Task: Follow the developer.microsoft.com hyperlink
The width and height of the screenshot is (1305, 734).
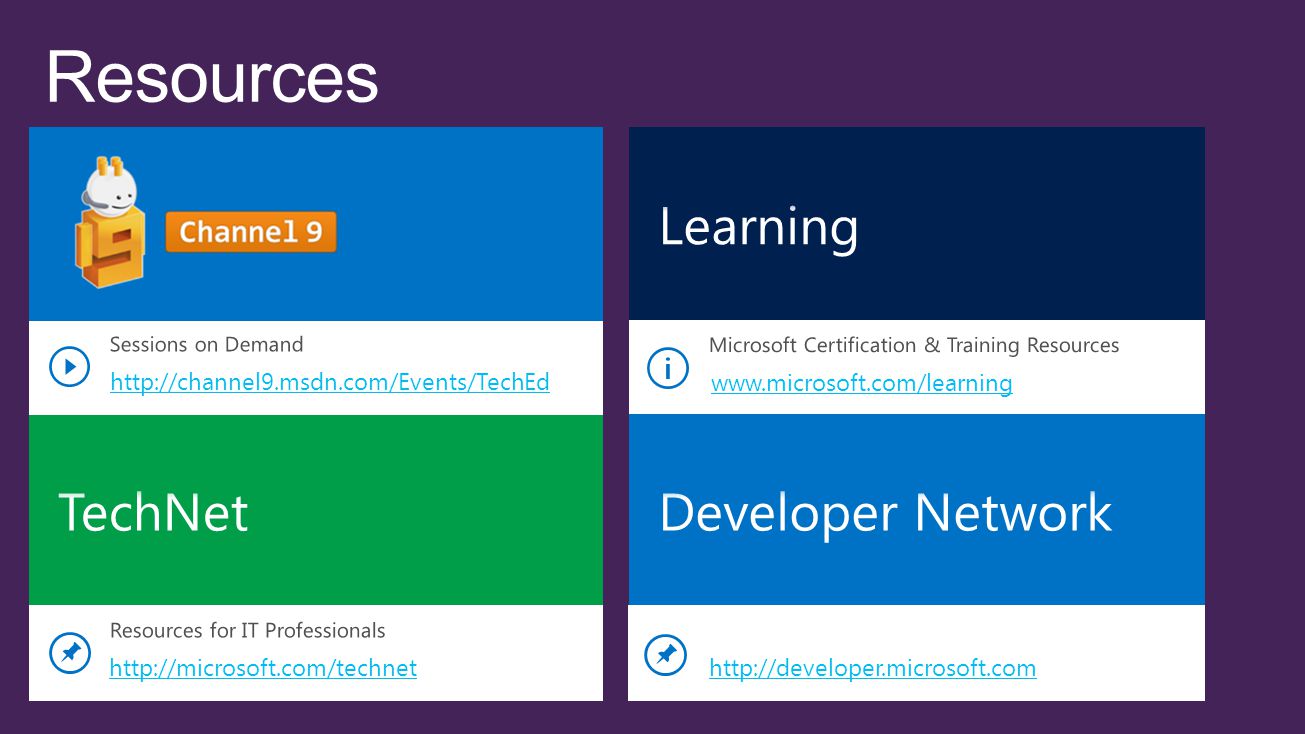Action: (872, 668)
